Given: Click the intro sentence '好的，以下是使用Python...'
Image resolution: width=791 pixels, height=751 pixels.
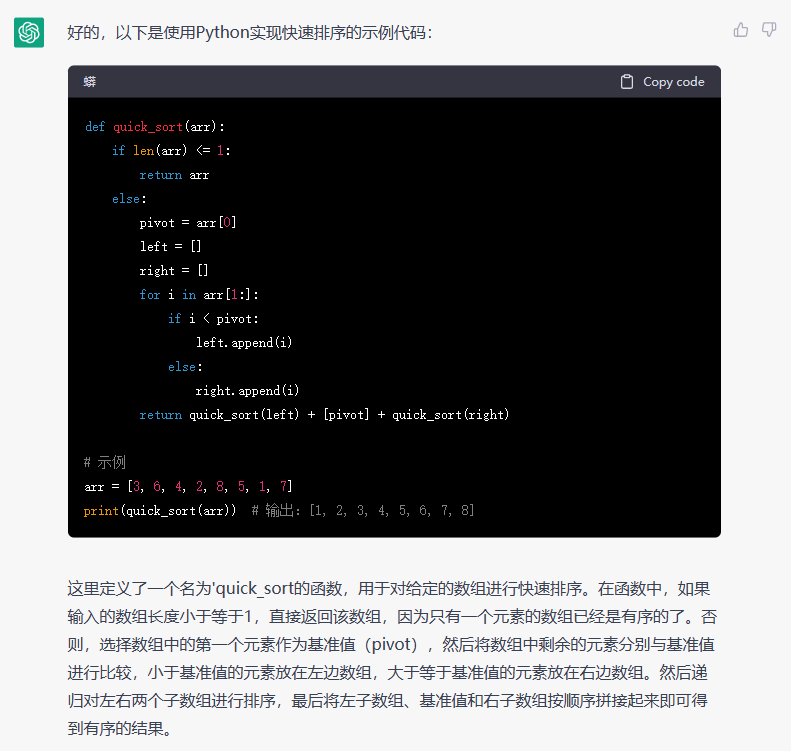Looking at the screenshot, I should (x=250, y=33).
